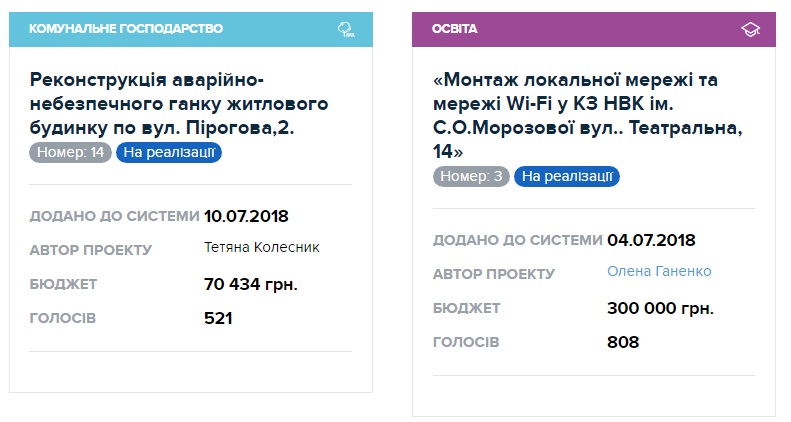Screen dimensions: 791x422
Task: Select the date 04.07.2018
Action: tap(651, 240)
